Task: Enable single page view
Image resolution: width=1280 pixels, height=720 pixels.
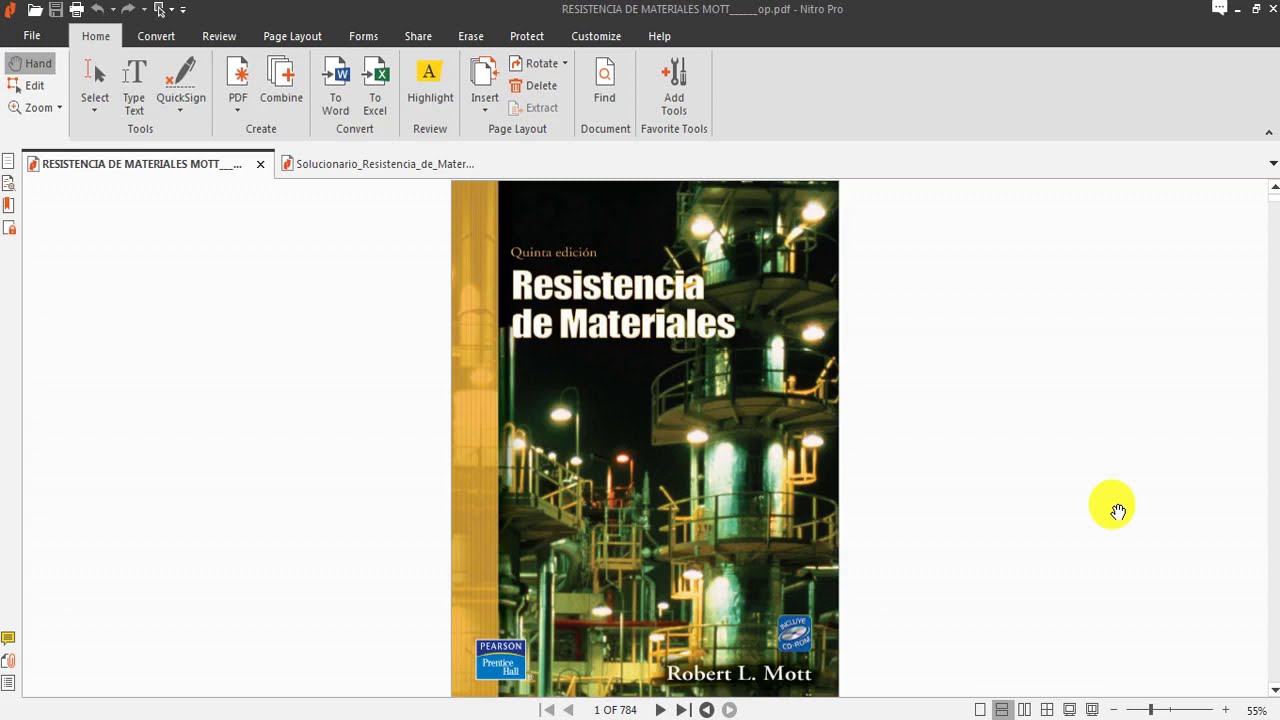Action: click(x=980, y=710)
